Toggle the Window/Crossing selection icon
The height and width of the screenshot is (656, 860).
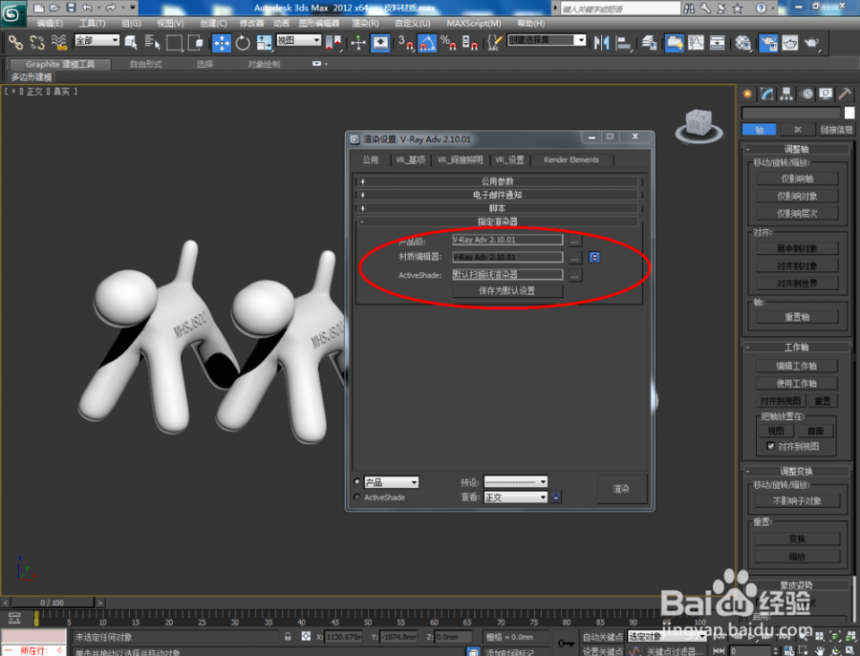(x=195, y=43)
